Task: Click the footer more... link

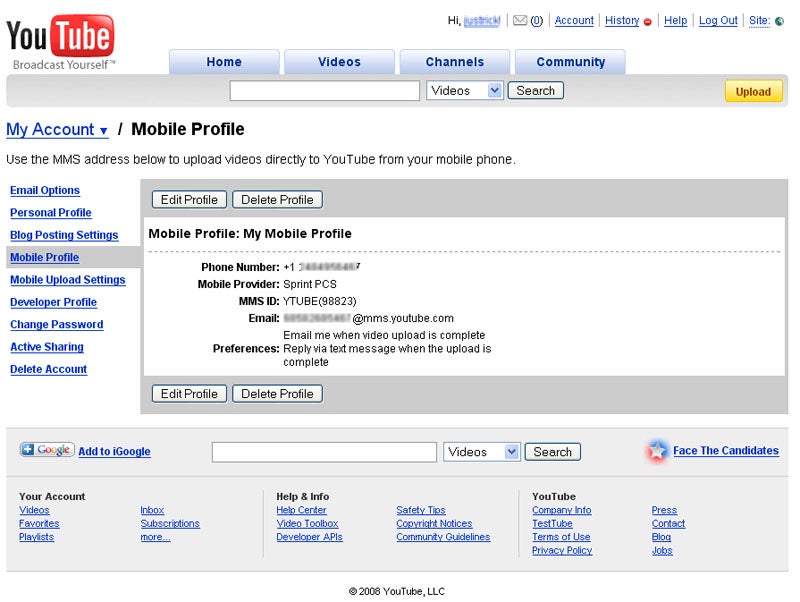Action: pos(155,537)
